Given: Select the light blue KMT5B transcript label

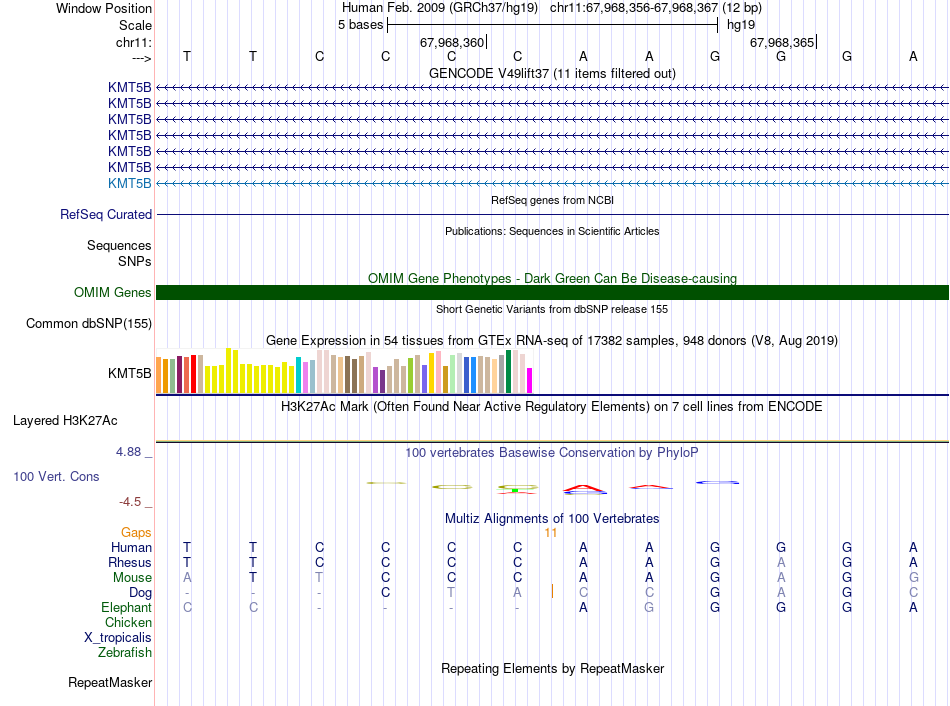Looking at the screenshot, I should click(130, 183).
